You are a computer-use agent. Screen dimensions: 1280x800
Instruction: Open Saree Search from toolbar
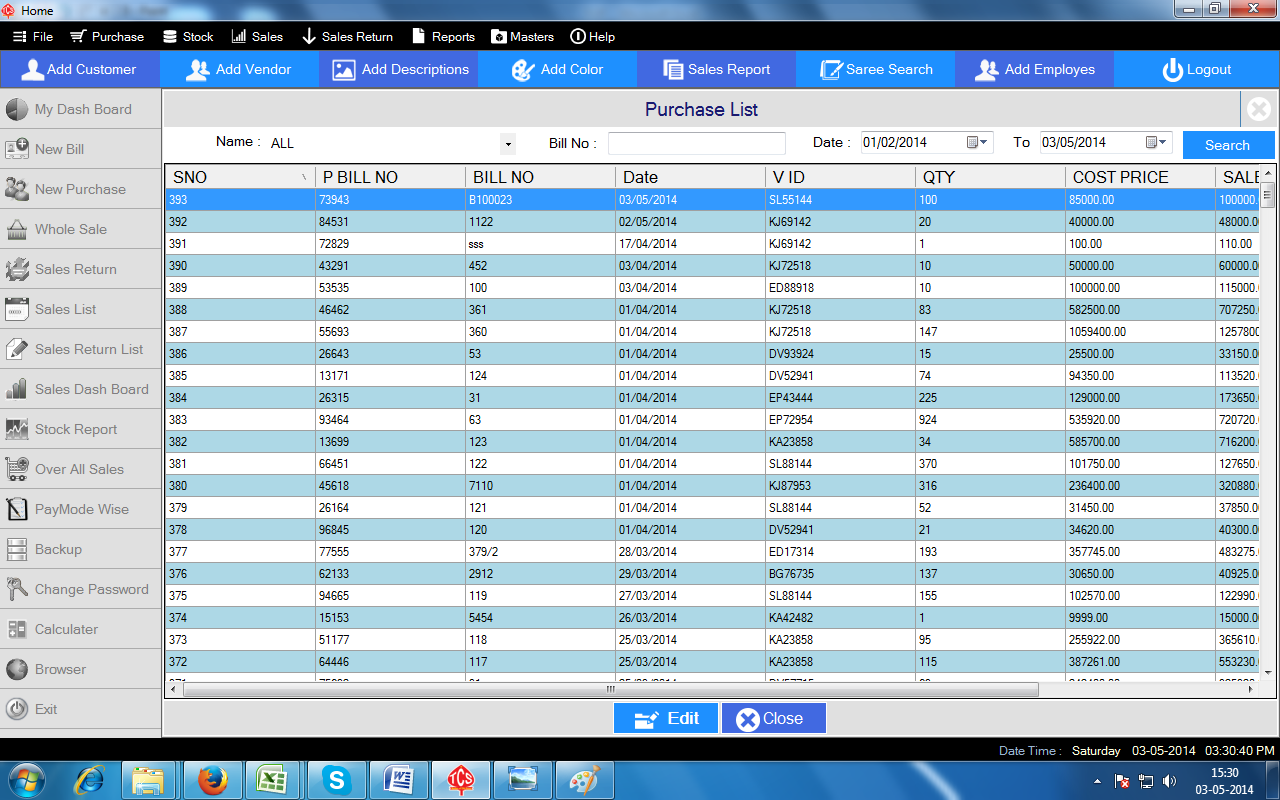click(876, 70)
